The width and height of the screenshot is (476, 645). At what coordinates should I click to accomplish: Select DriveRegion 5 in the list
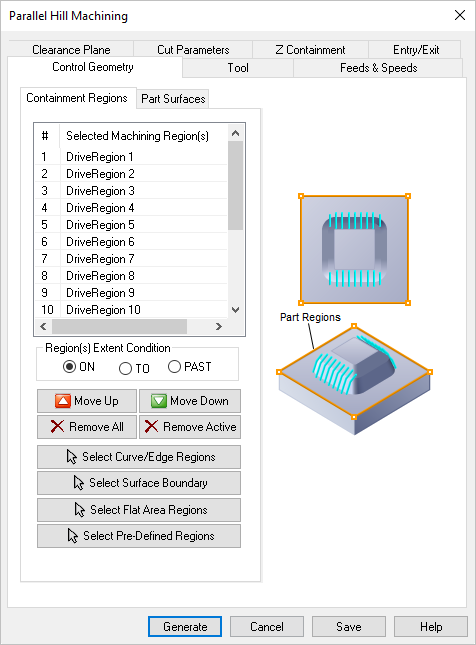coord(131,225)
